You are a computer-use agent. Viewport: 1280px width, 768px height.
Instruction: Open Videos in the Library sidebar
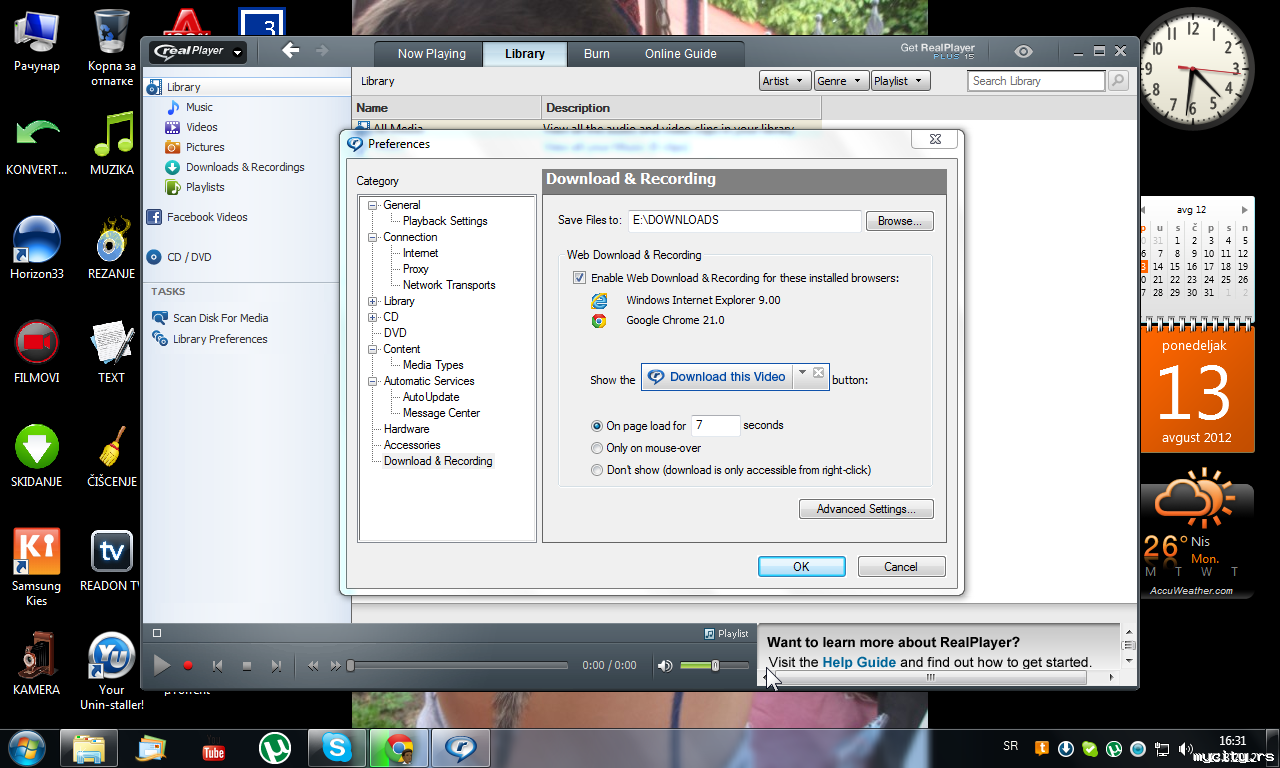pos(201,127)
